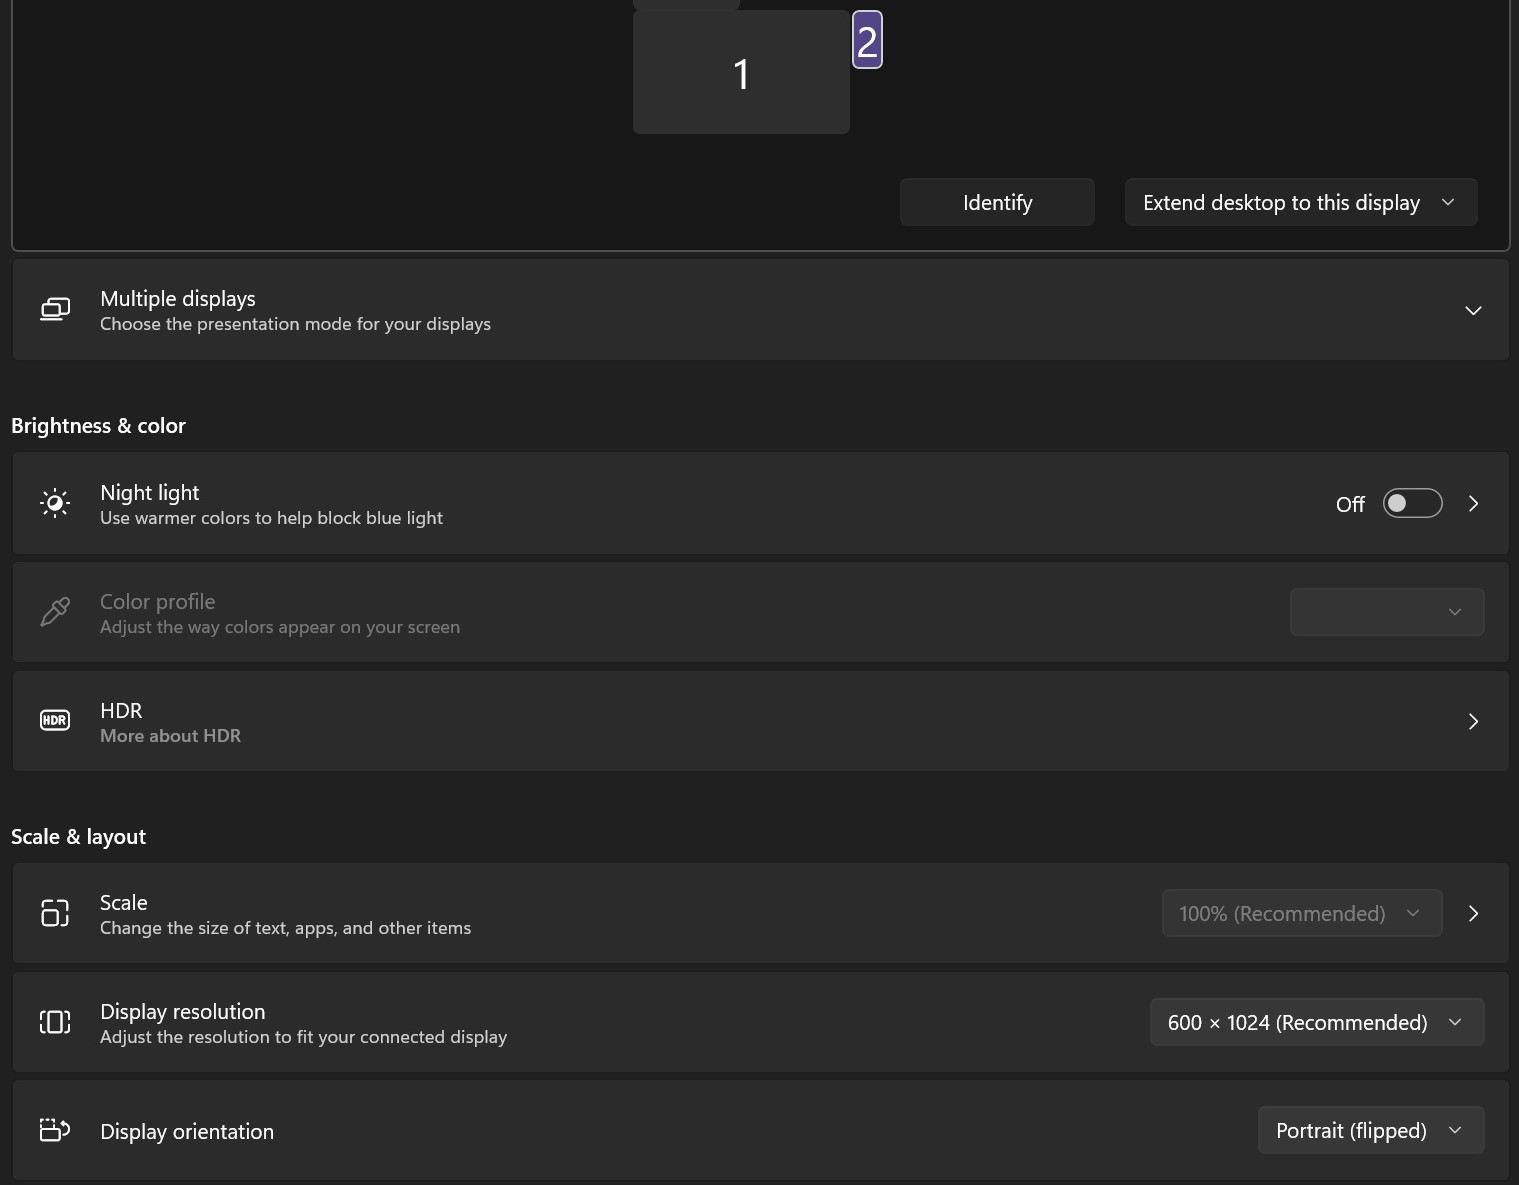
Task: Select display 1 in the diagram
Action: (741, 72)
